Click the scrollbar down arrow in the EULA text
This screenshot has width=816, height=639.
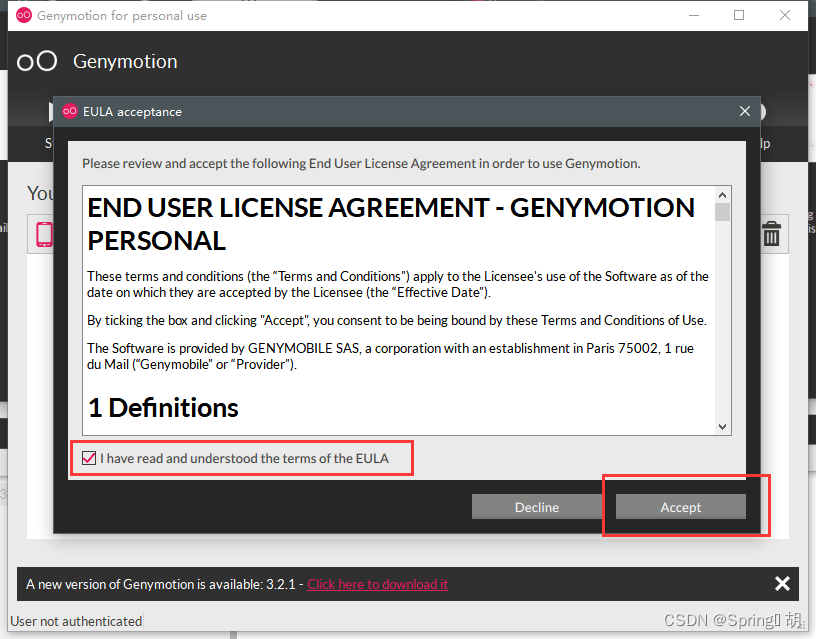click(x=722, y=427)
